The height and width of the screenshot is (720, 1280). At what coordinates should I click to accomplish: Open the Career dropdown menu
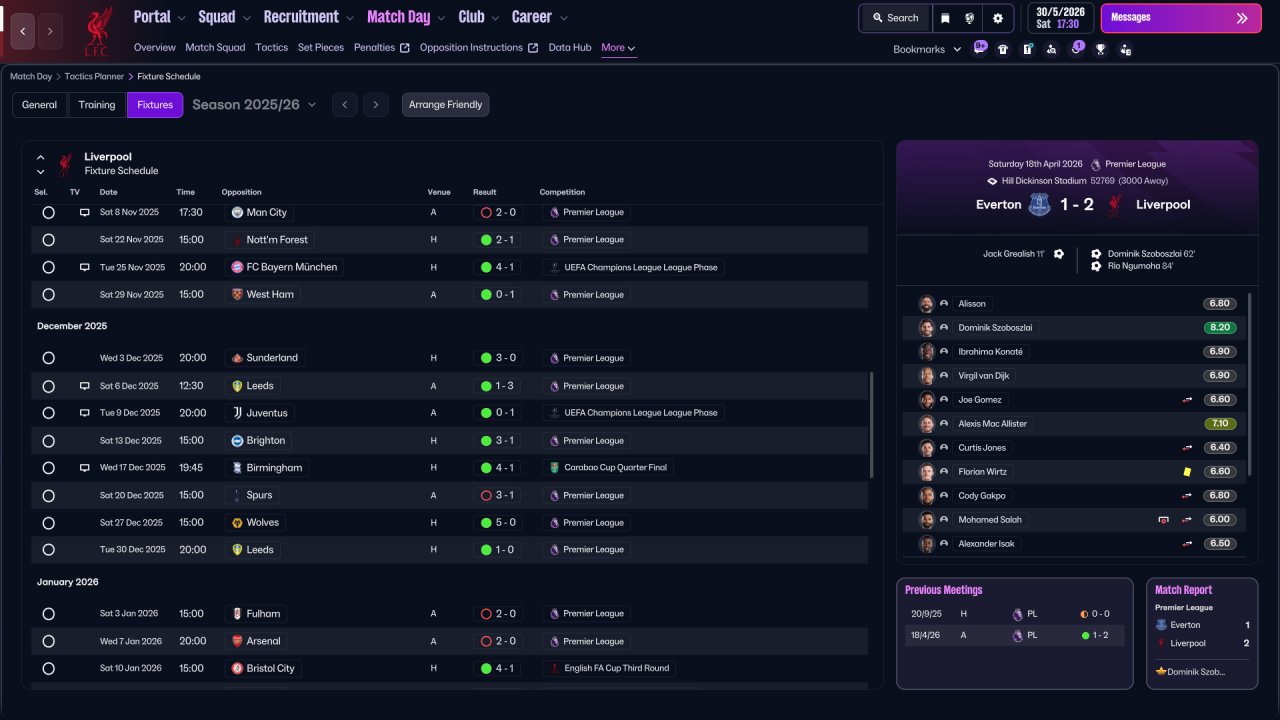[x=540, y=17]
